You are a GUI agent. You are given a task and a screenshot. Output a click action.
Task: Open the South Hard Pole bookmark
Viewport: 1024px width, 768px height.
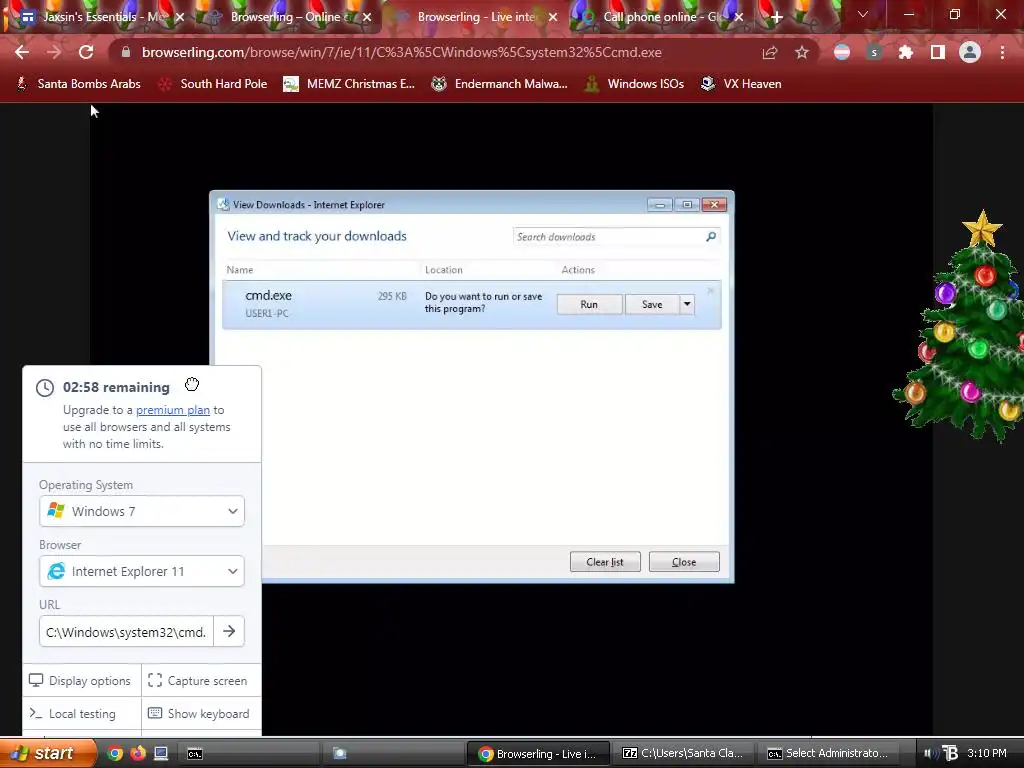click(x=213, y=84)
